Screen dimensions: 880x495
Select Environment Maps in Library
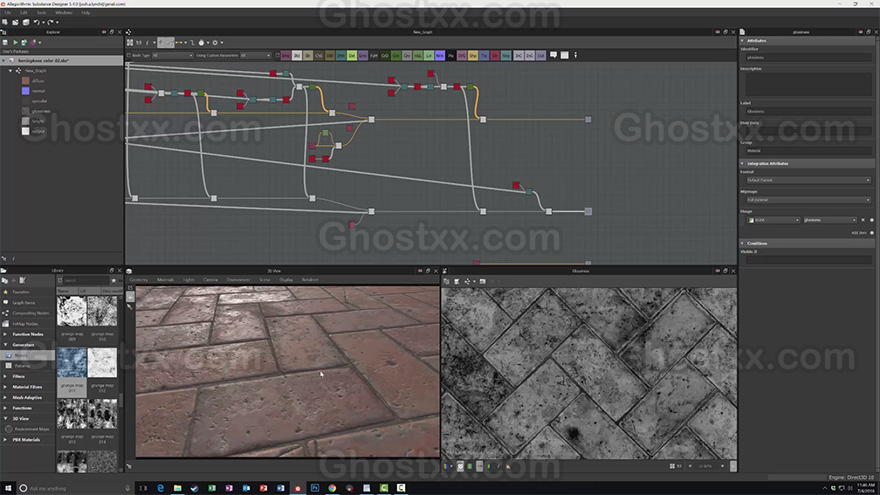click(32, 429)
